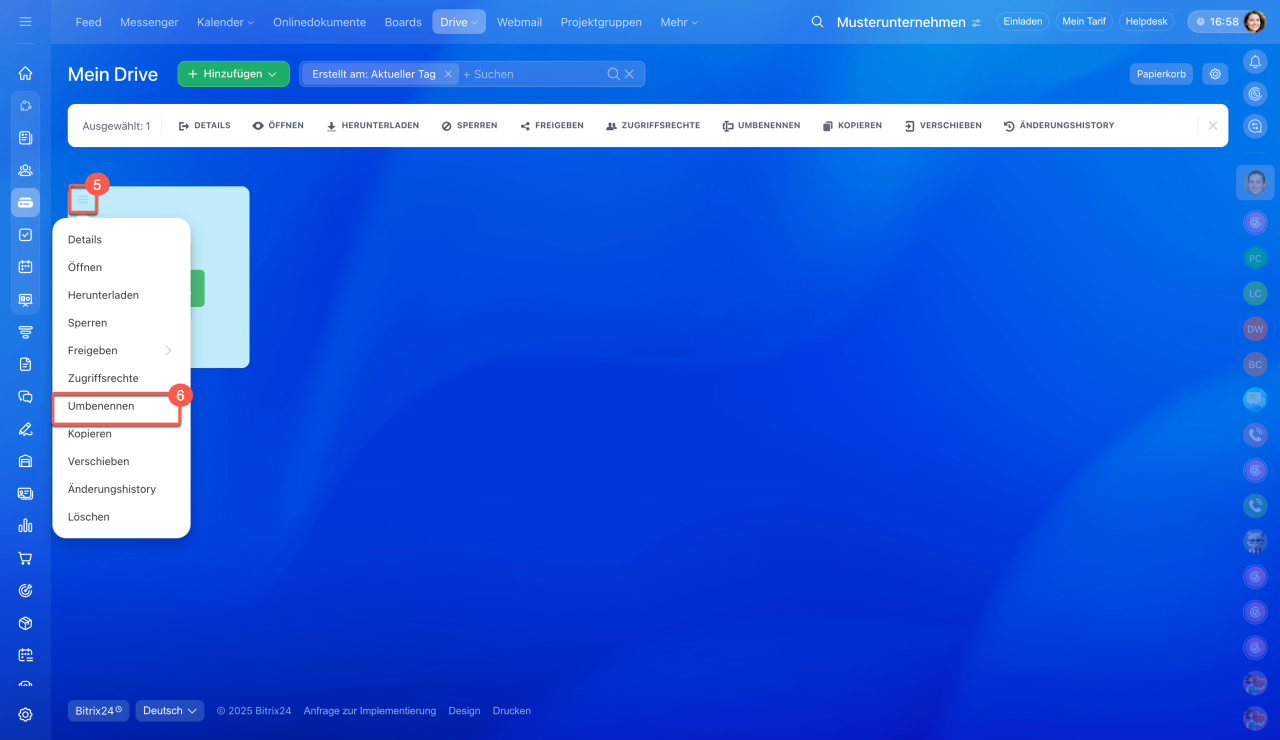Open the box inventory icon in left sidebar
1280x740 pixels.
click(25, 623)
